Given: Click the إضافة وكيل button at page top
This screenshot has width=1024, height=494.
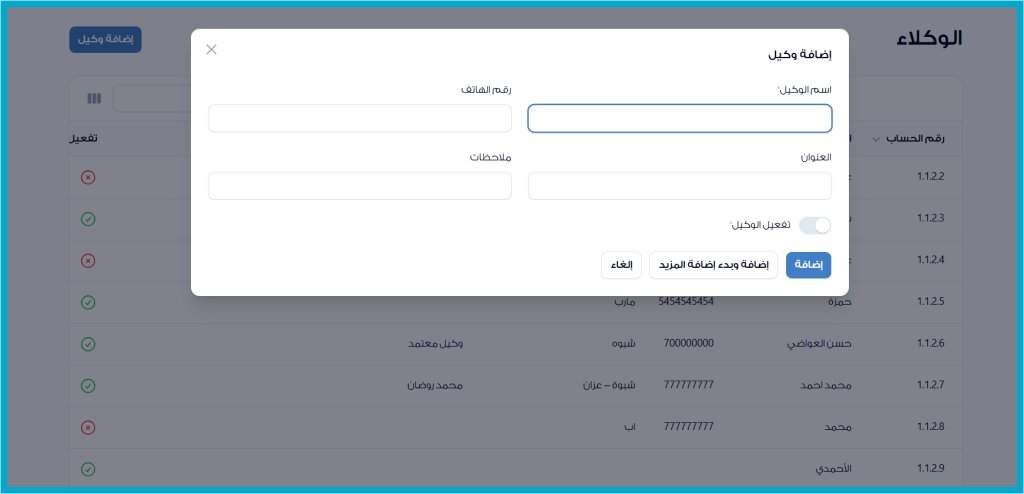Looking at the screenshot, I should point(105,39).
